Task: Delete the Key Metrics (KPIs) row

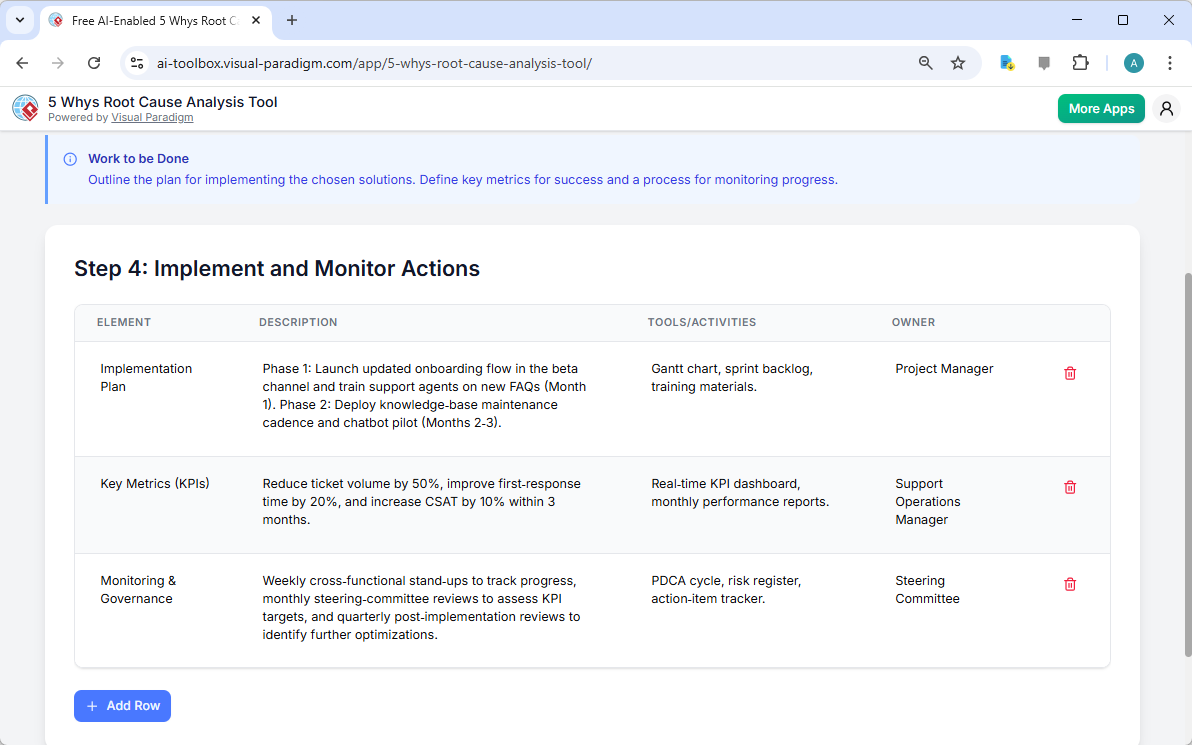Action: coord(1070,487)
